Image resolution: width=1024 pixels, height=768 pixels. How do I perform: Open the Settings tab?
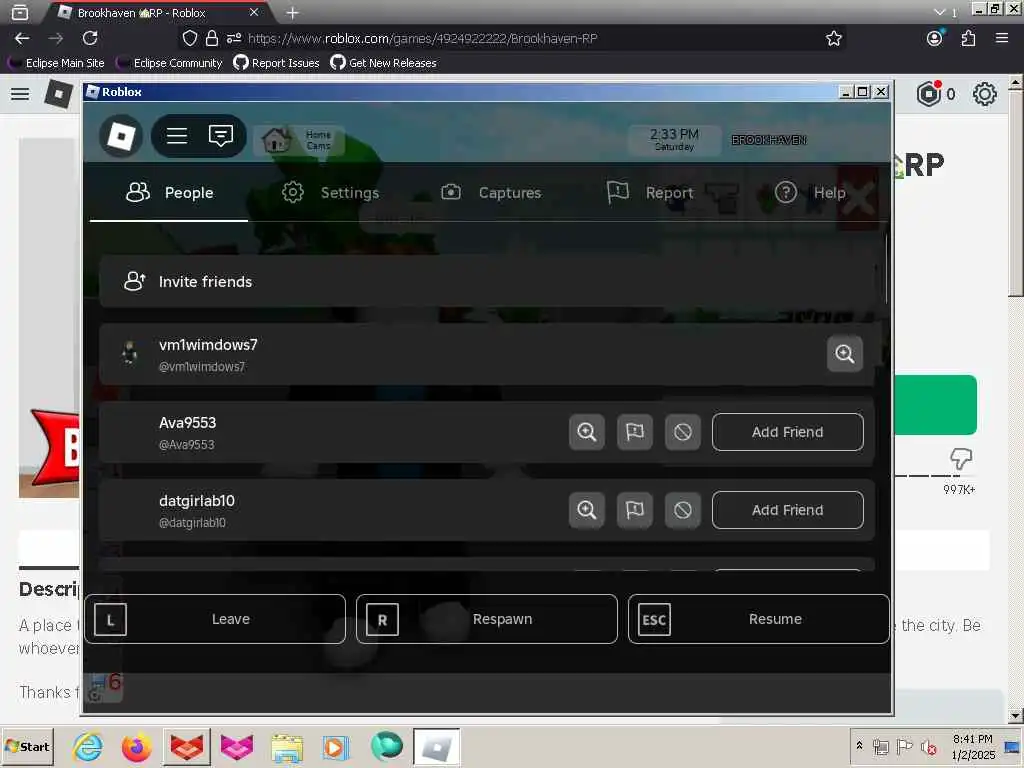click(330, 193)
